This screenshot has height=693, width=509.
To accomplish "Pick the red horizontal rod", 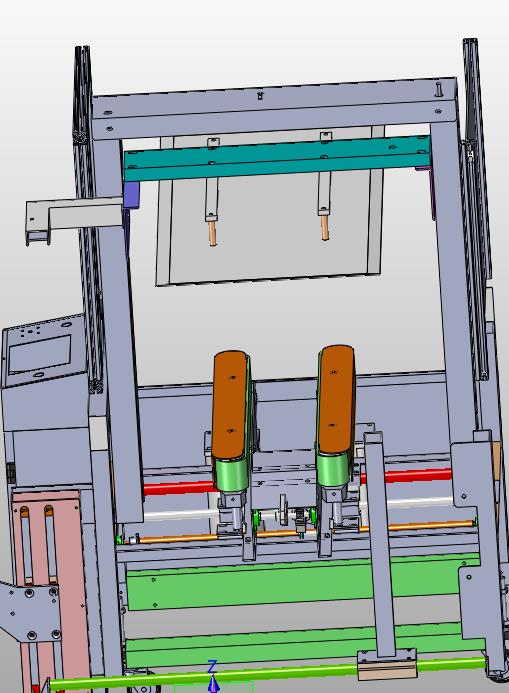I will click(x=298, y=482).
